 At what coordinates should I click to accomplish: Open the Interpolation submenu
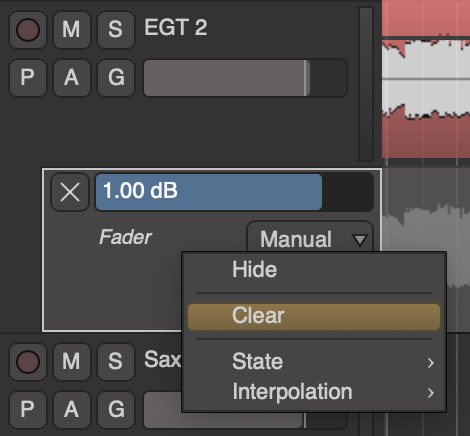(314, 392)
